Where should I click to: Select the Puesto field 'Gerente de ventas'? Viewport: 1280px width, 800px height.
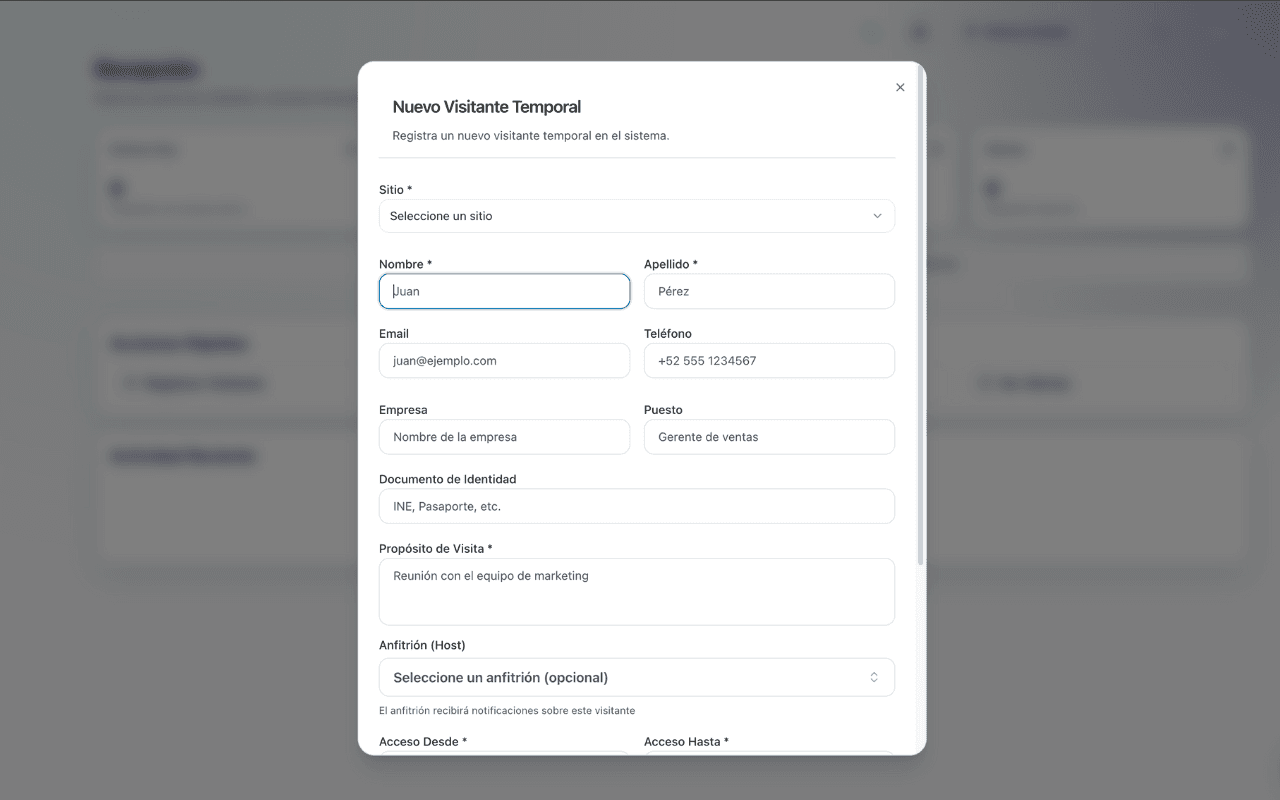(x=769, y=437)
